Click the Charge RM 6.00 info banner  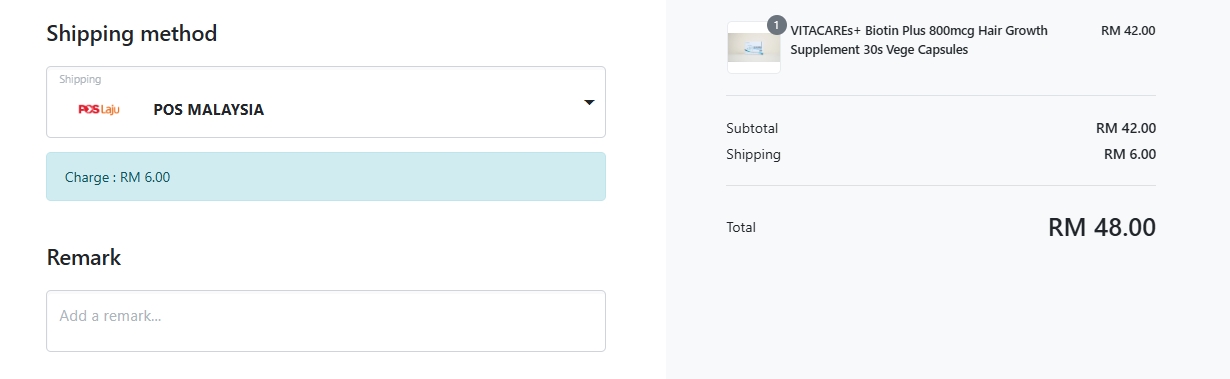tap(326, 177)
